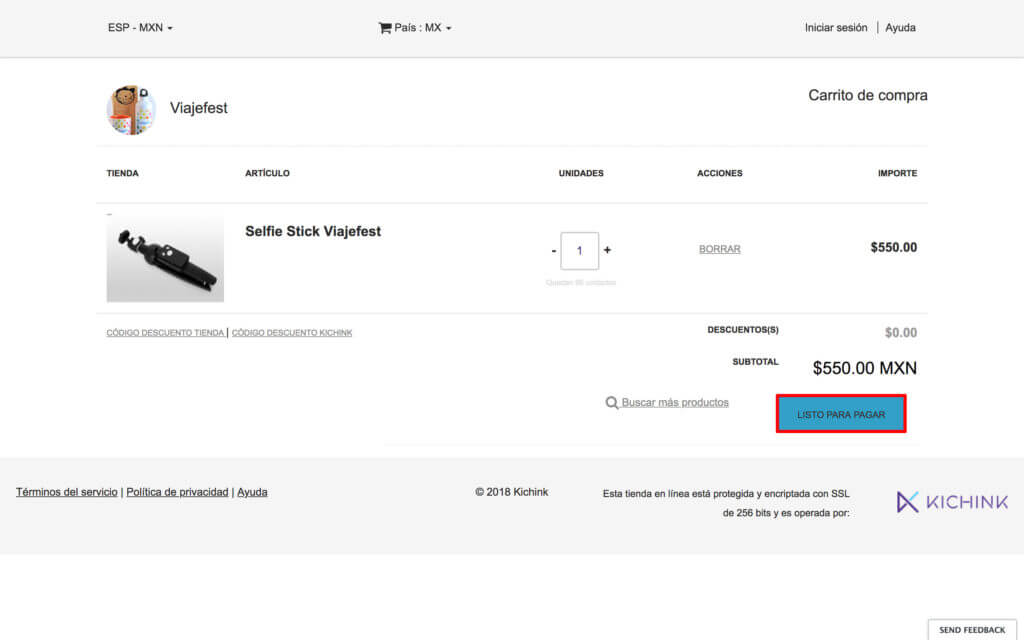Click the Kichink logo in footer
1024x640 pixels.
tap(952, 502)
